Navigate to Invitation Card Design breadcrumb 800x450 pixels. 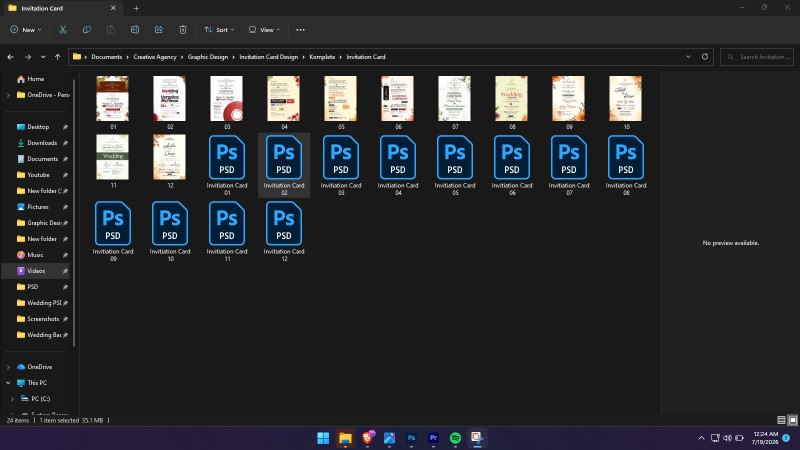(x=268, y=57)
